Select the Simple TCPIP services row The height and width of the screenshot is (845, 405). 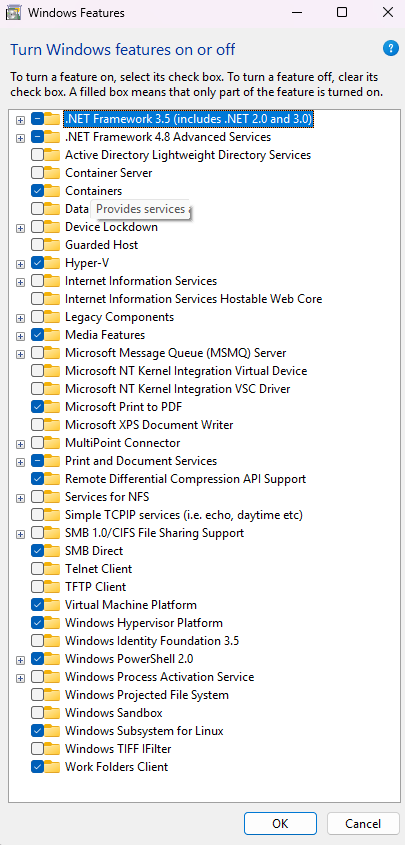[x=184, y=515]
